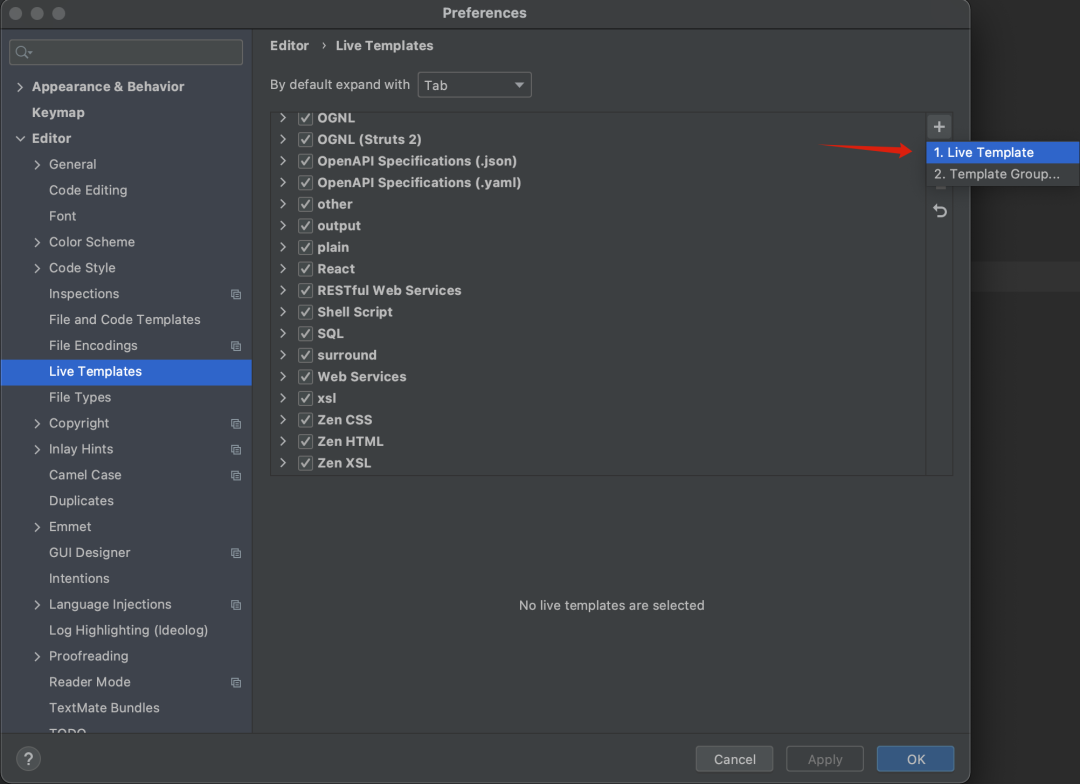Image resolution: width=1080 pixels, height=784 pixels.
Task: Uncheck the OGNL (Struts 2) group checkbox
Action: [x=305, y=139]
